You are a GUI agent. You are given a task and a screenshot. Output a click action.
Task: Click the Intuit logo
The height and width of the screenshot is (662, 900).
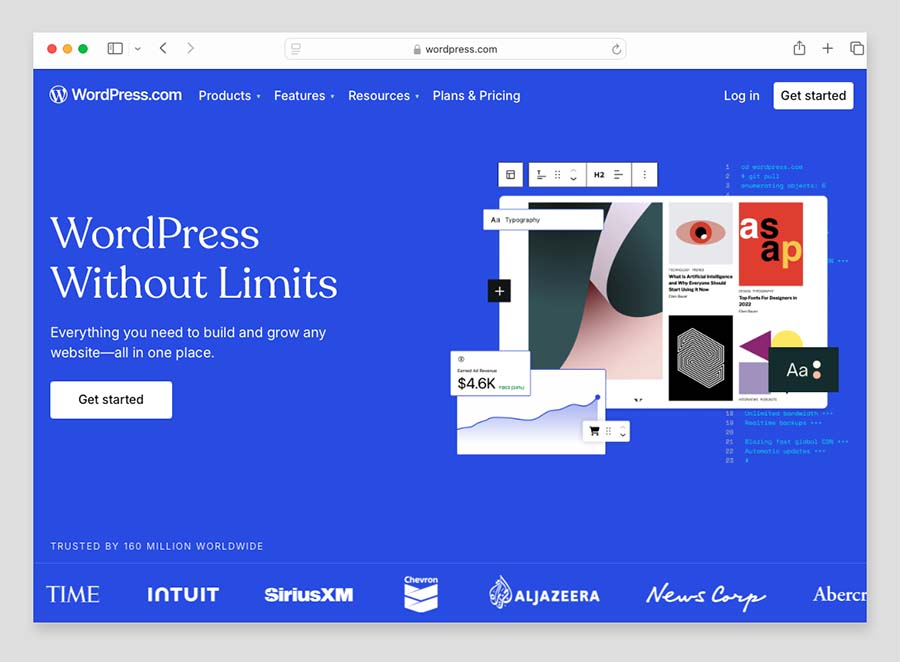pos(183,594)
